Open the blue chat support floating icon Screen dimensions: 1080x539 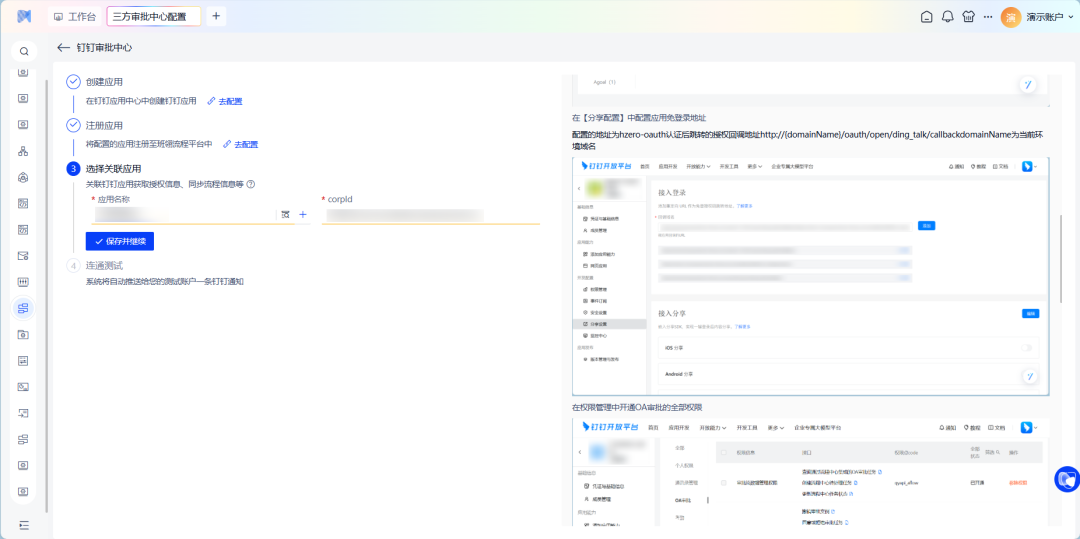coord(1067,479)
